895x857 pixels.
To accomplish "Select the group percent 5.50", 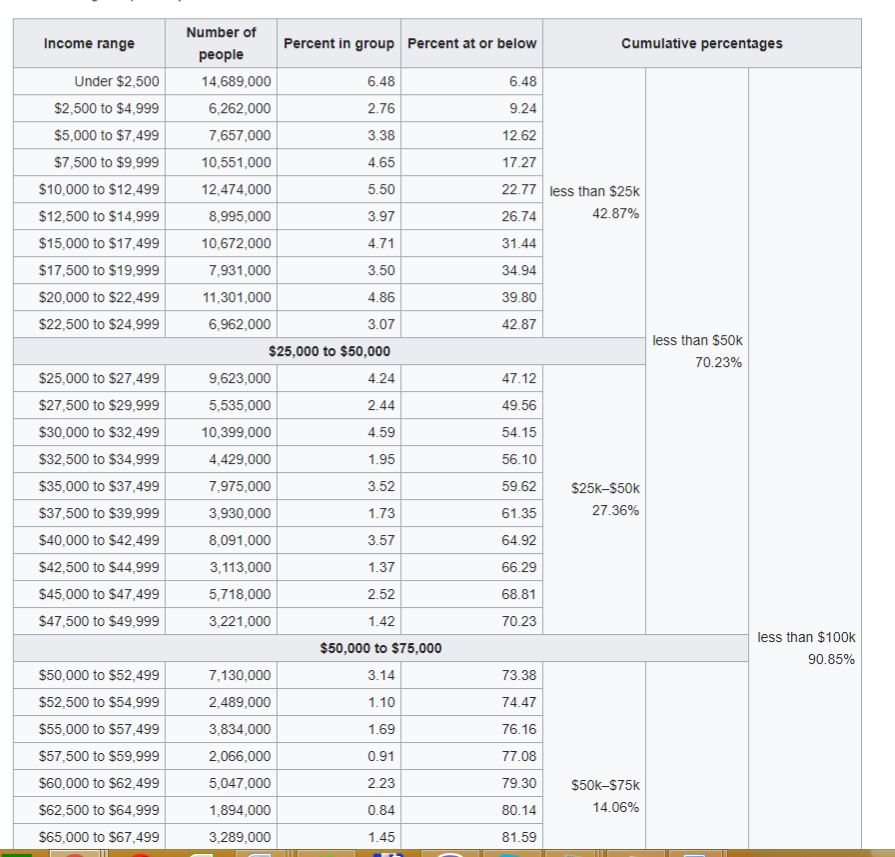I will [x=381, y=190].
